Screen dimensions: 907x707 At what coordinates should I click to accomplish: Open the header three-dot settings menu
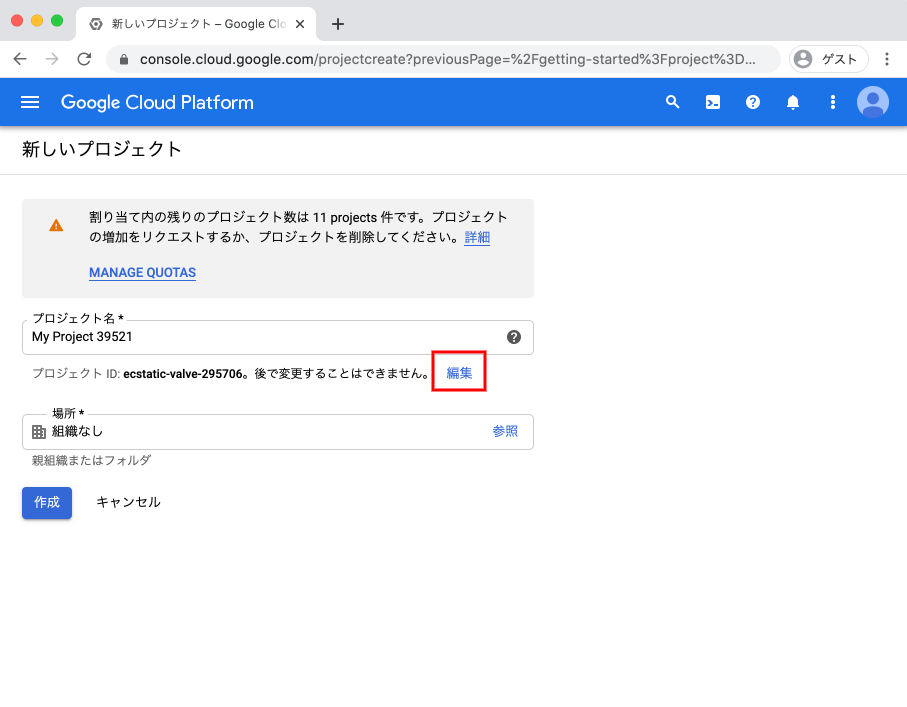pyautogui.click(x=832, y=102)
